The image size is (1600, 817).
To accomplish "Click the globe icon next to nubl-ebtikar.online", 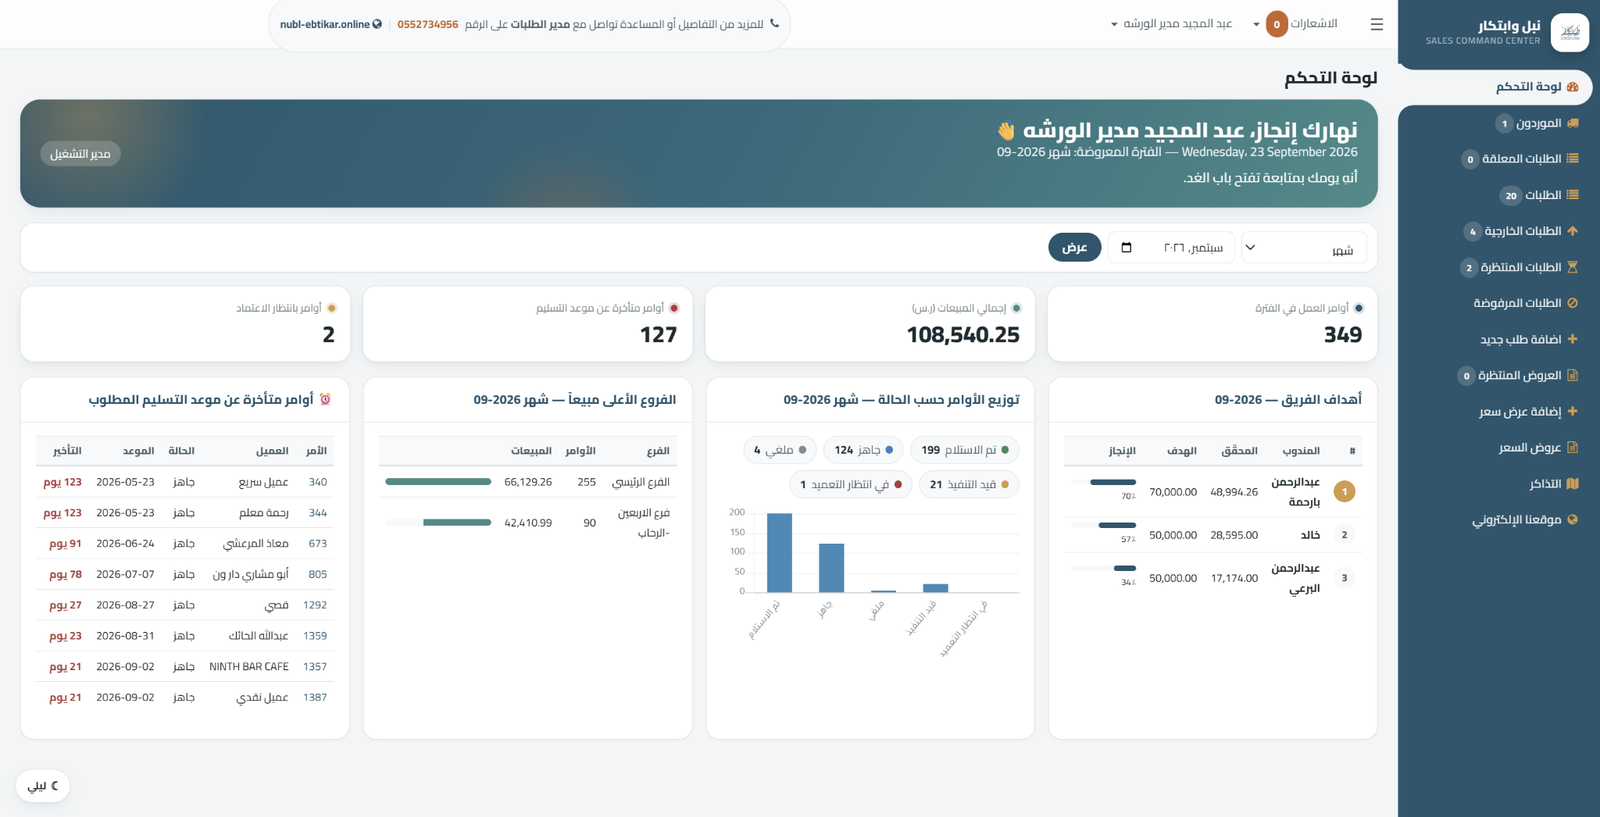I will (x=377, y=24).
